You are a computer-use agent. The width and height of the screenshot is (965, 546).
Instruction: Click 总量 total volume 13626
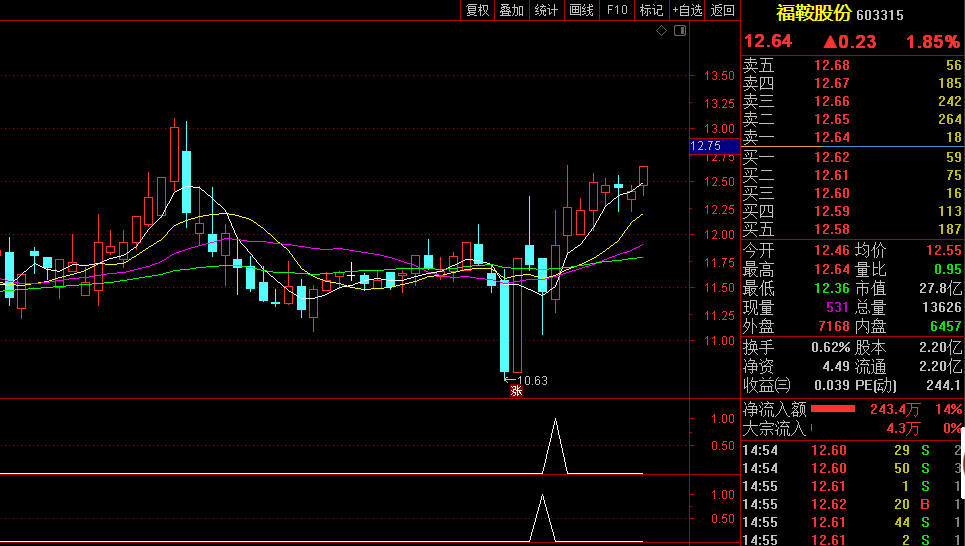point(942,307)
